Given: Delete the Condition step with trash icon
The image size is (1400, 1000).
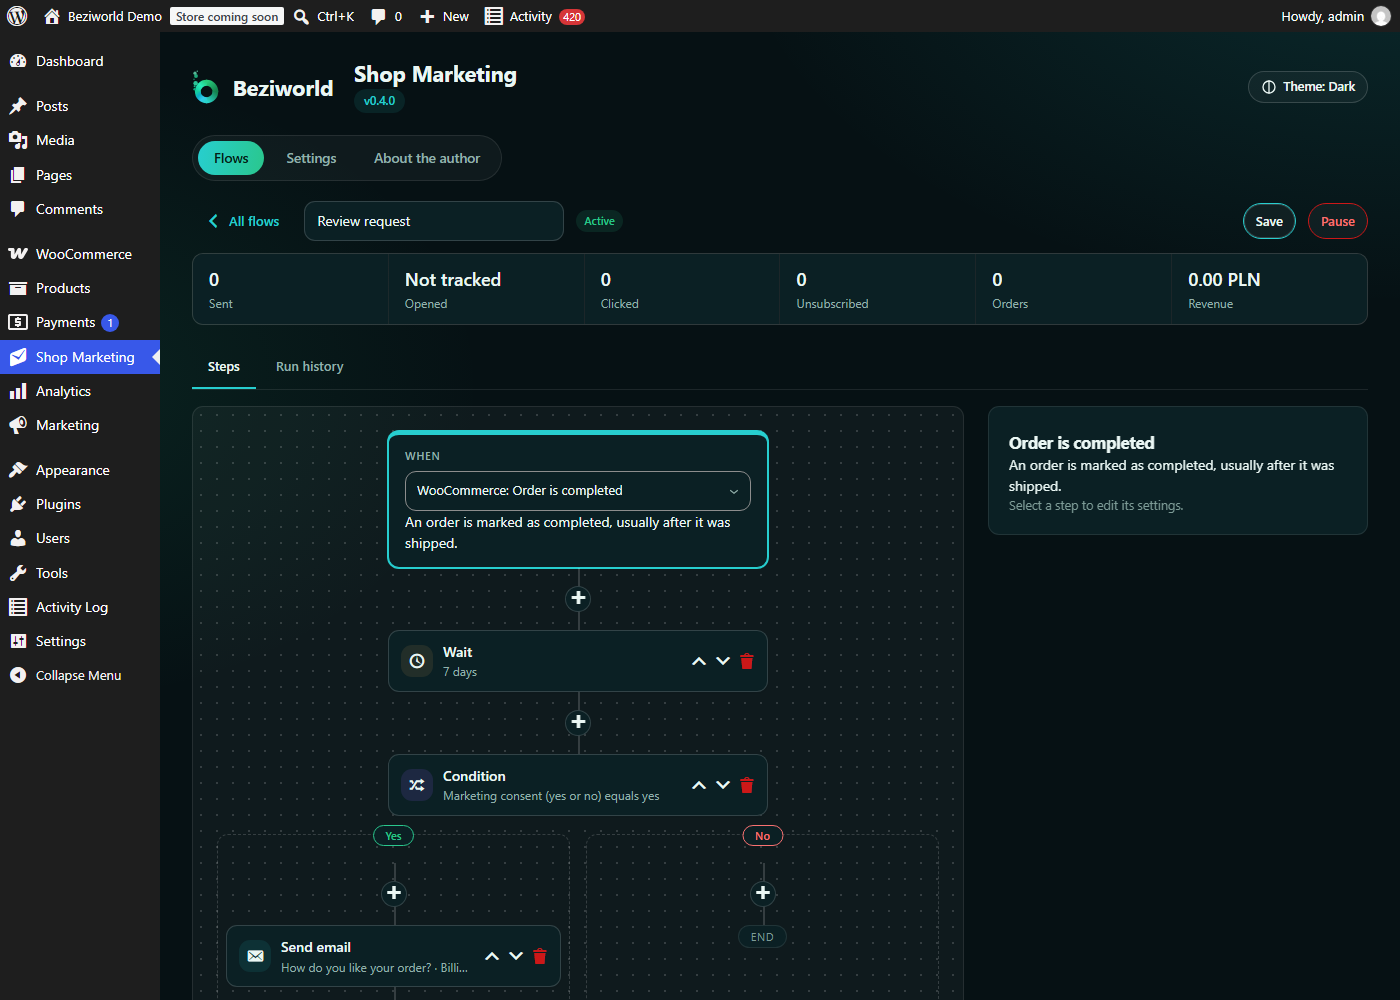Looking at the screenshot, I should point(747,785).
